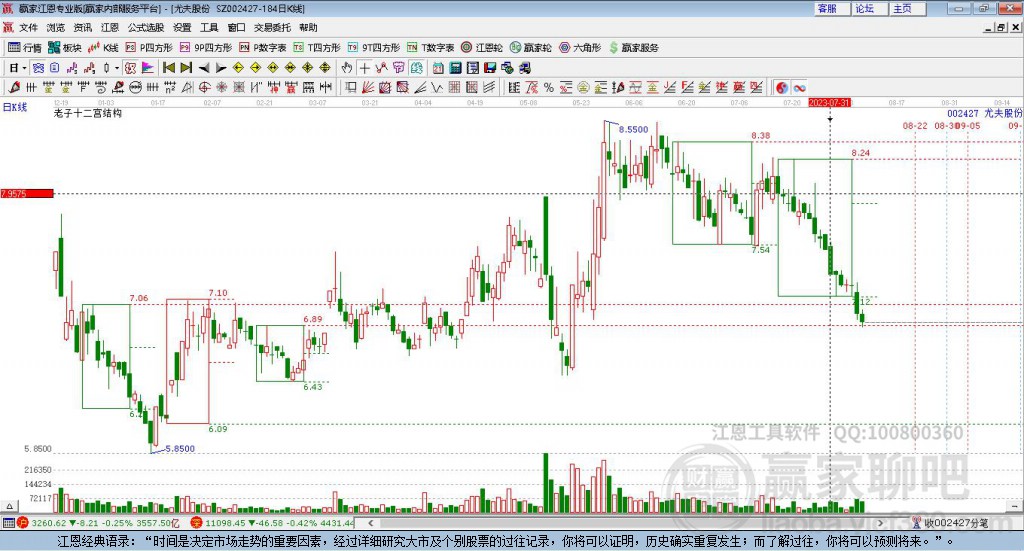
Task: Open the 交易委托 menu
Action: (x=272, y=27)
